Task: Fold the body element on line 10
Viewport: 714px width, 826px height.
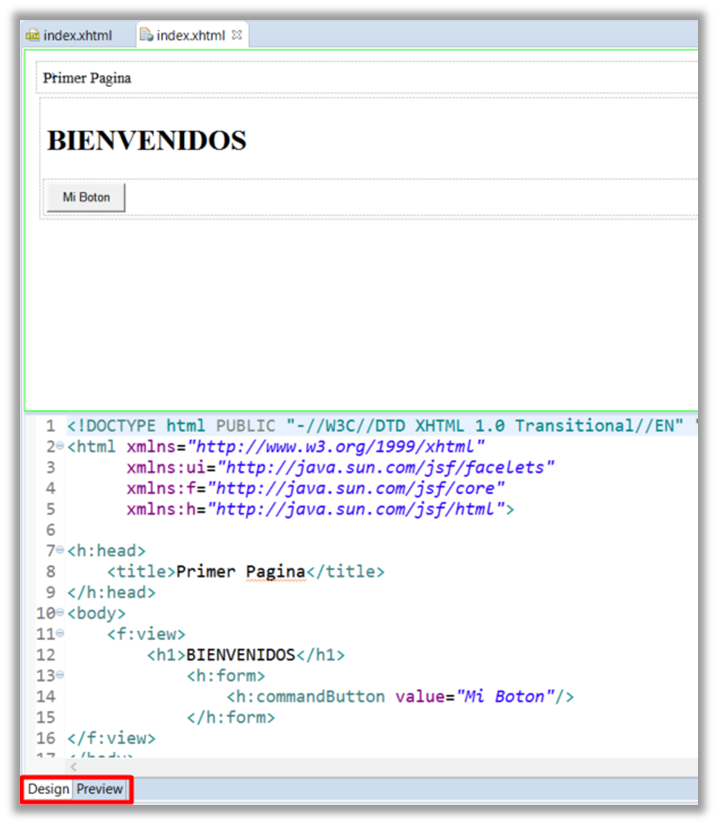Action: 59,614
